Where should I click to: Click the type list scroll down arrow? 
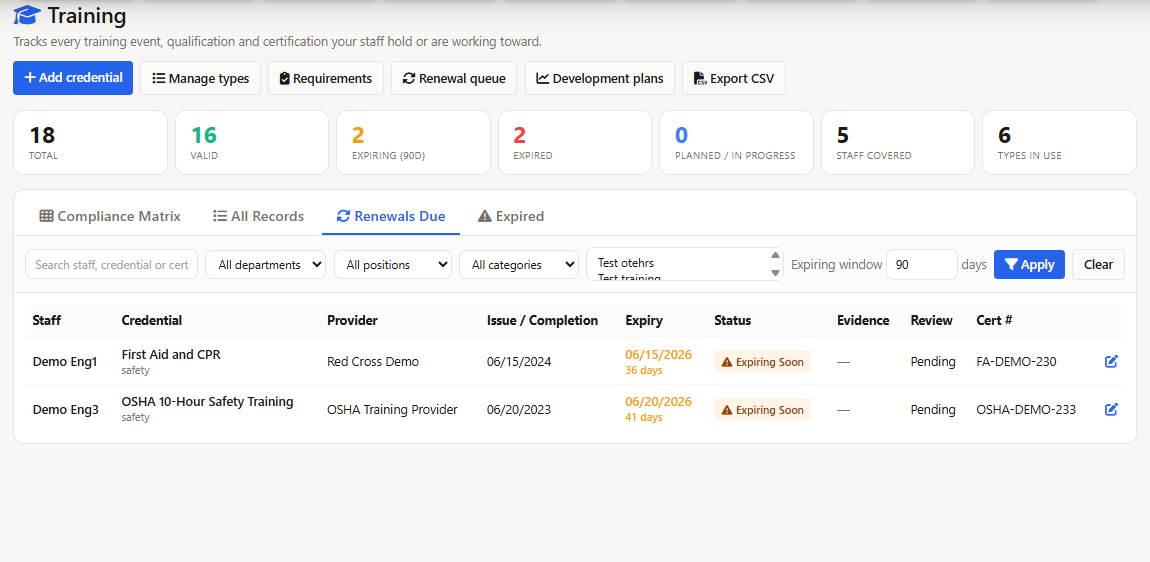click(775, 273)
